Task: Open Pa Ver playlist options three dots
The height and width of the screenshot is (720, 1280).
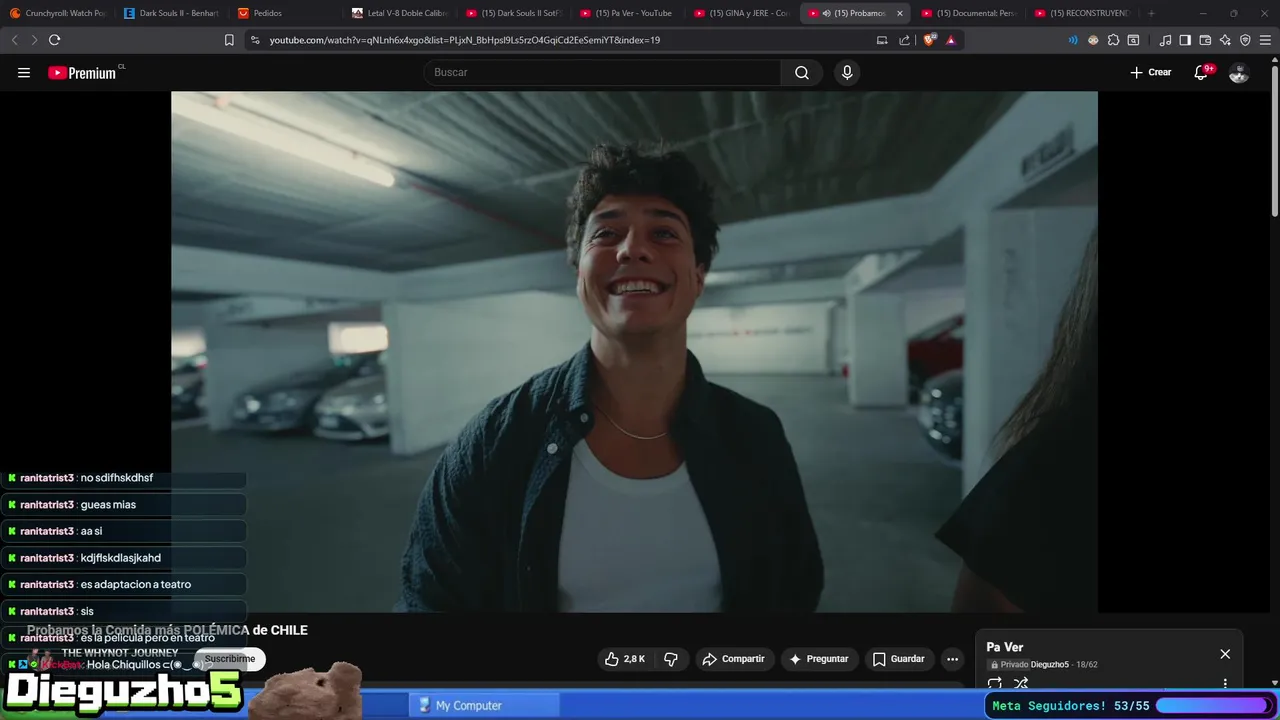Action: 1225,684
